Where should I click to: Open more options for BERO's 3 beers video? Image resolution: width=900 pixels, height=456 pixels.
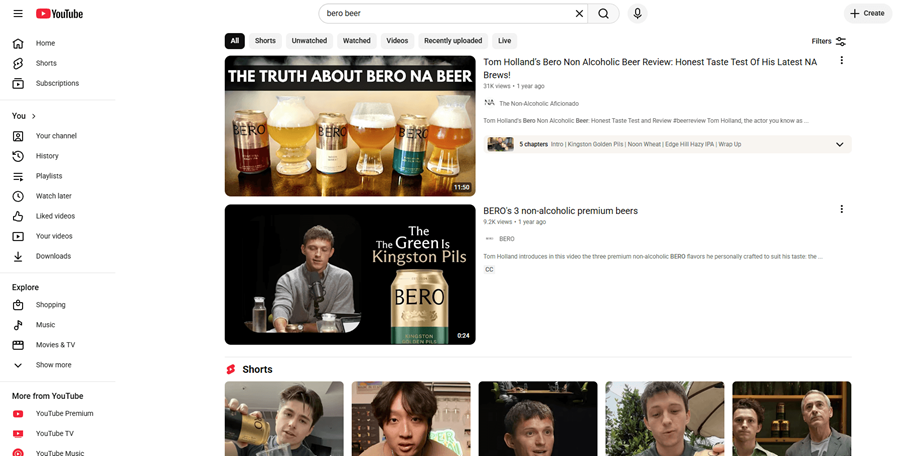[x=841, y=209]
